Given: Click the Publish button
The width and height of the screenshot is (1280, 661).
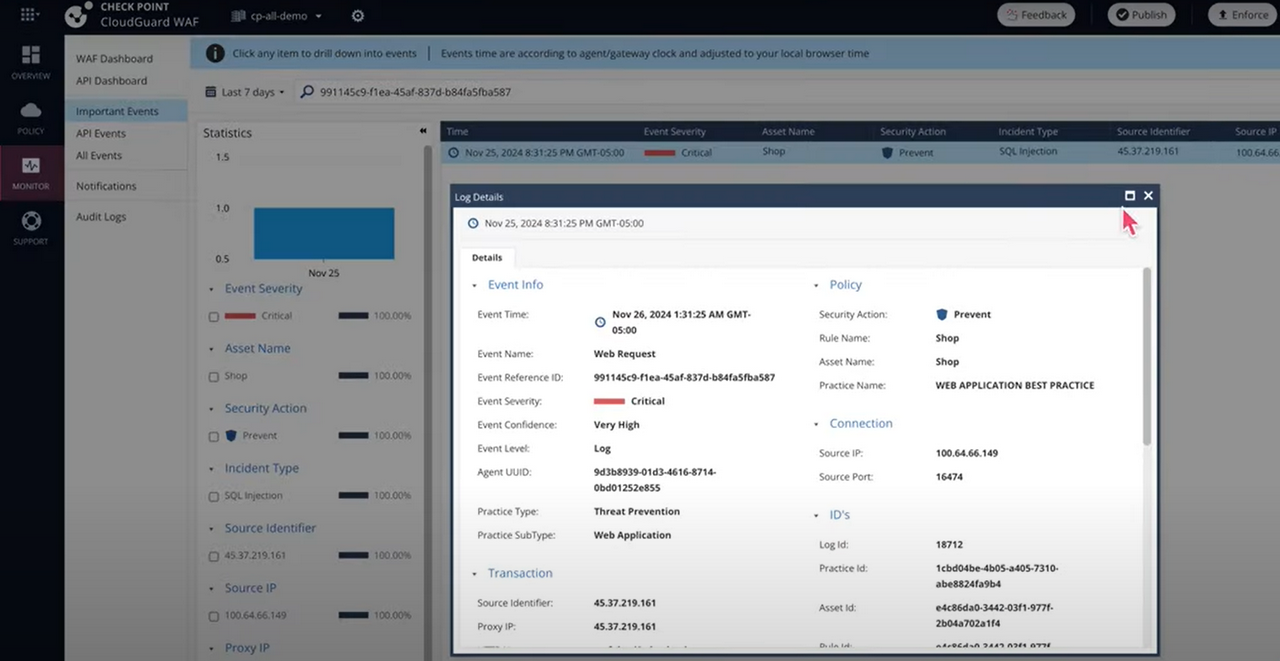Looking at the screenshot, I should click(1140, 15).
